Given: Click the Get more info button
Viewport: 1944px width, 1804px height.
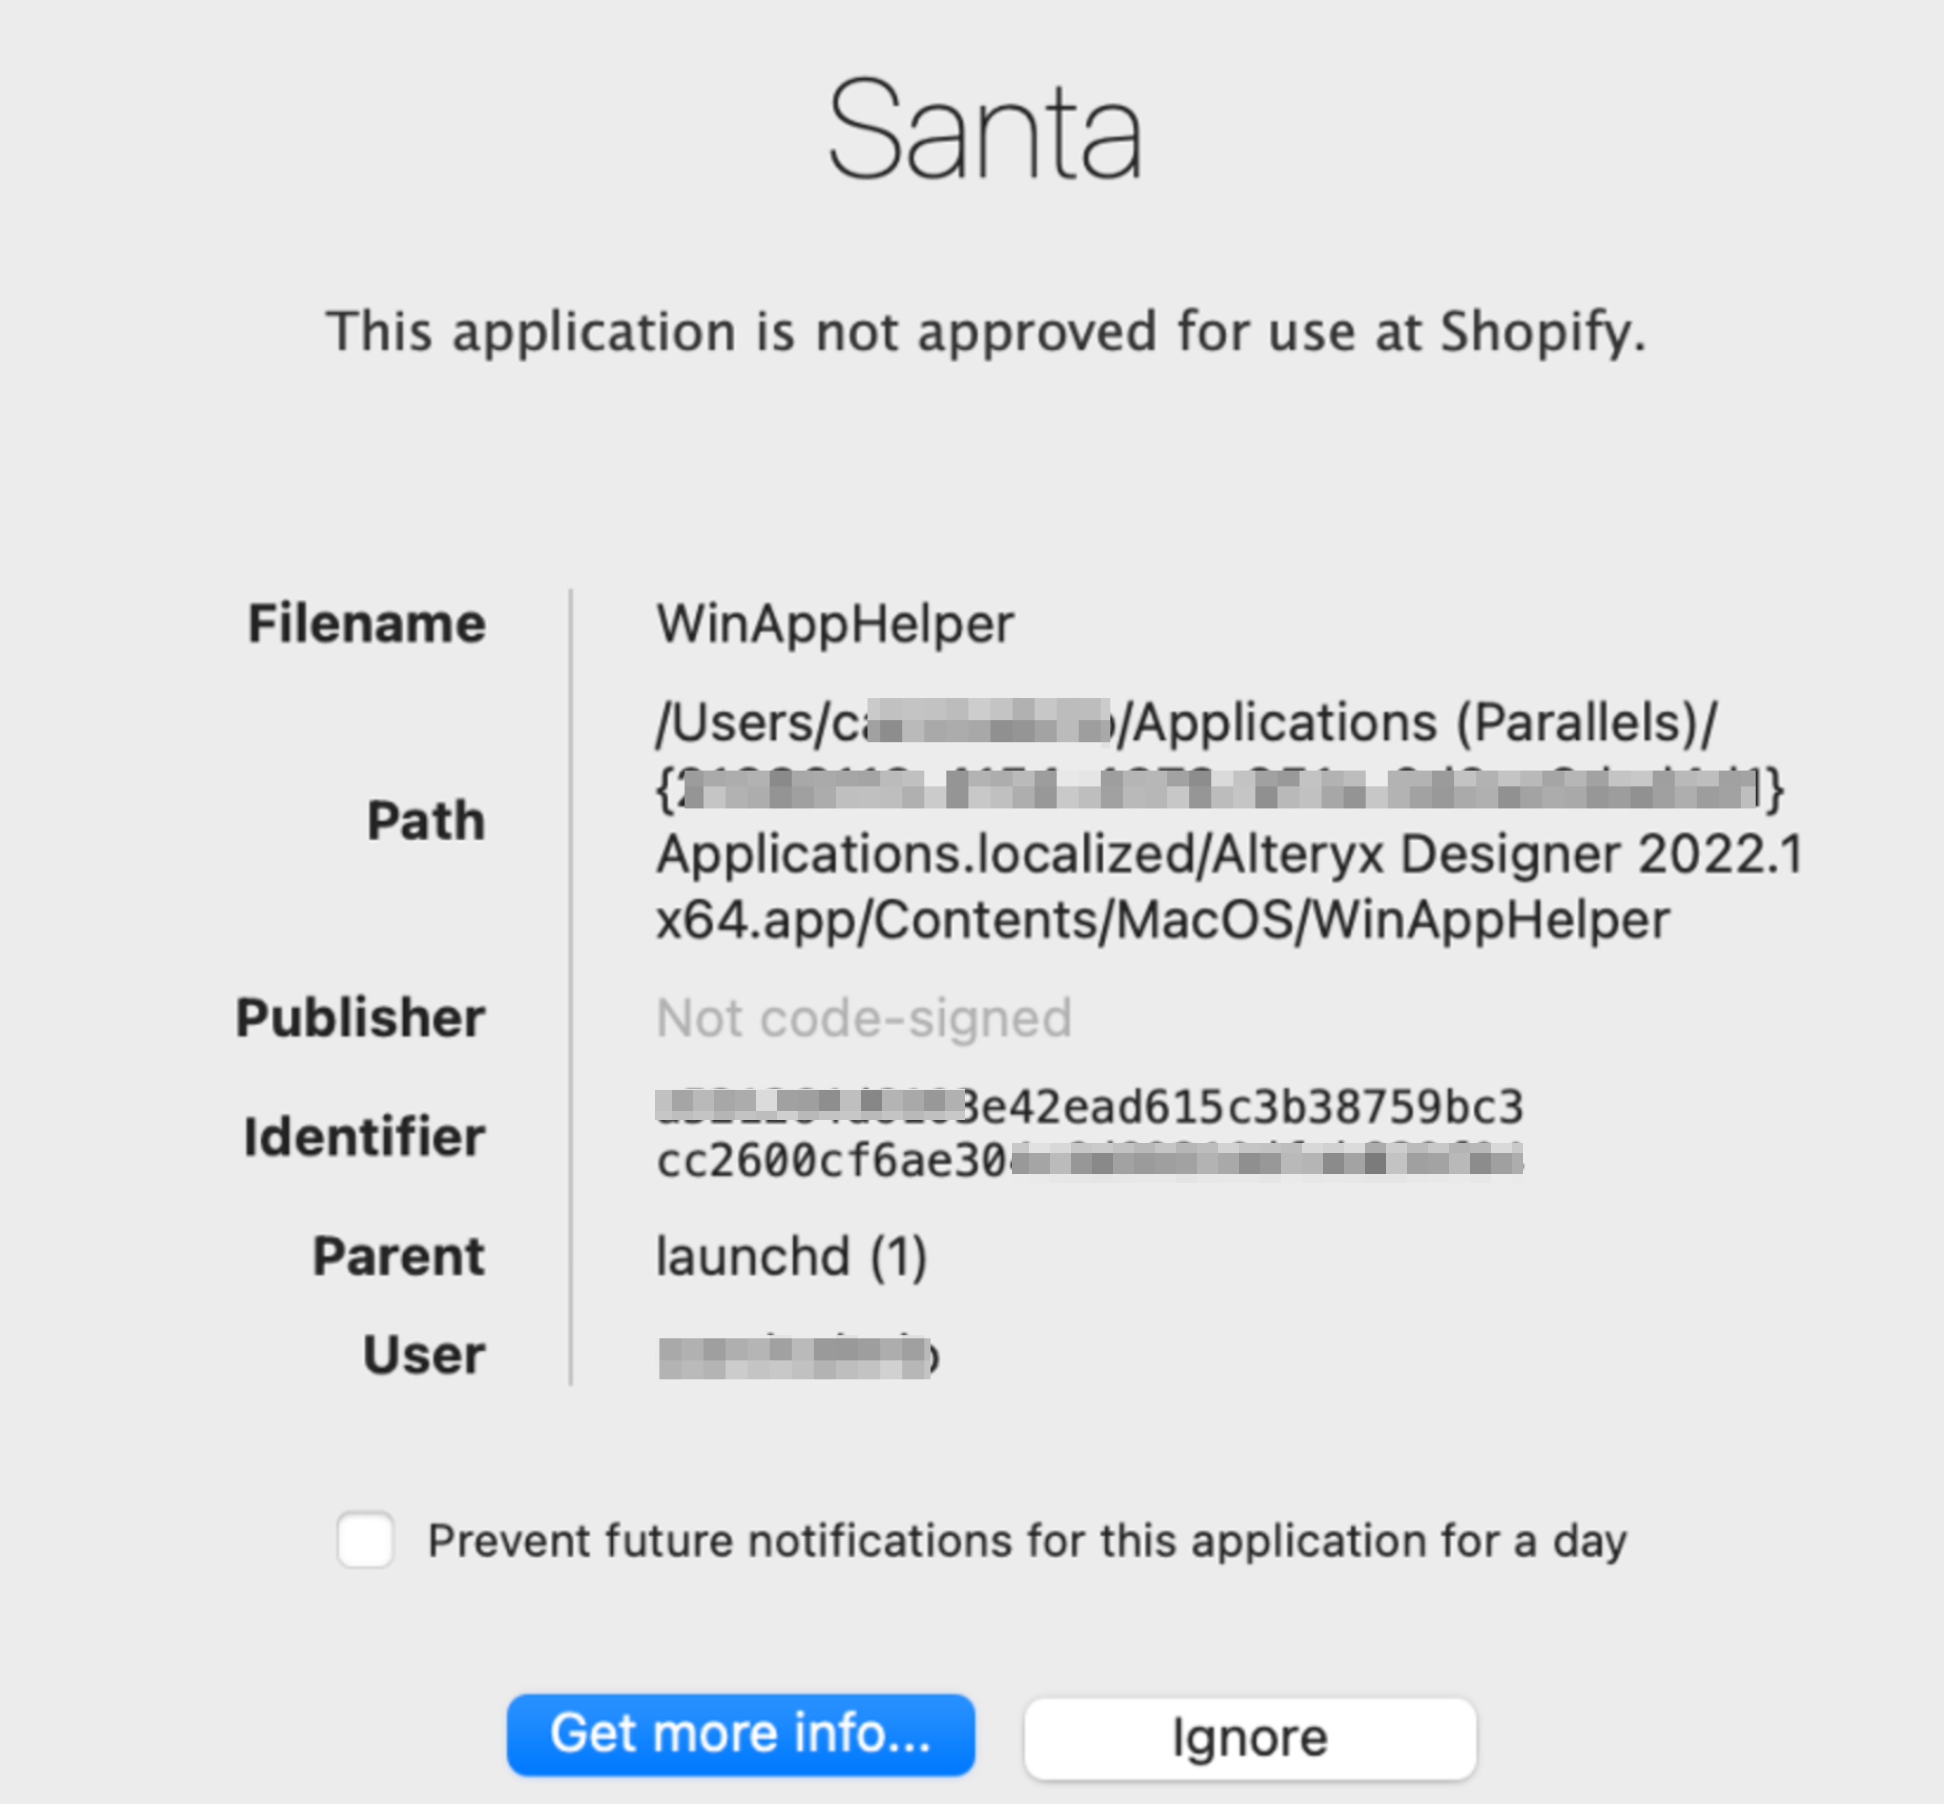Looking at the screenshot, I should 740,1734.
